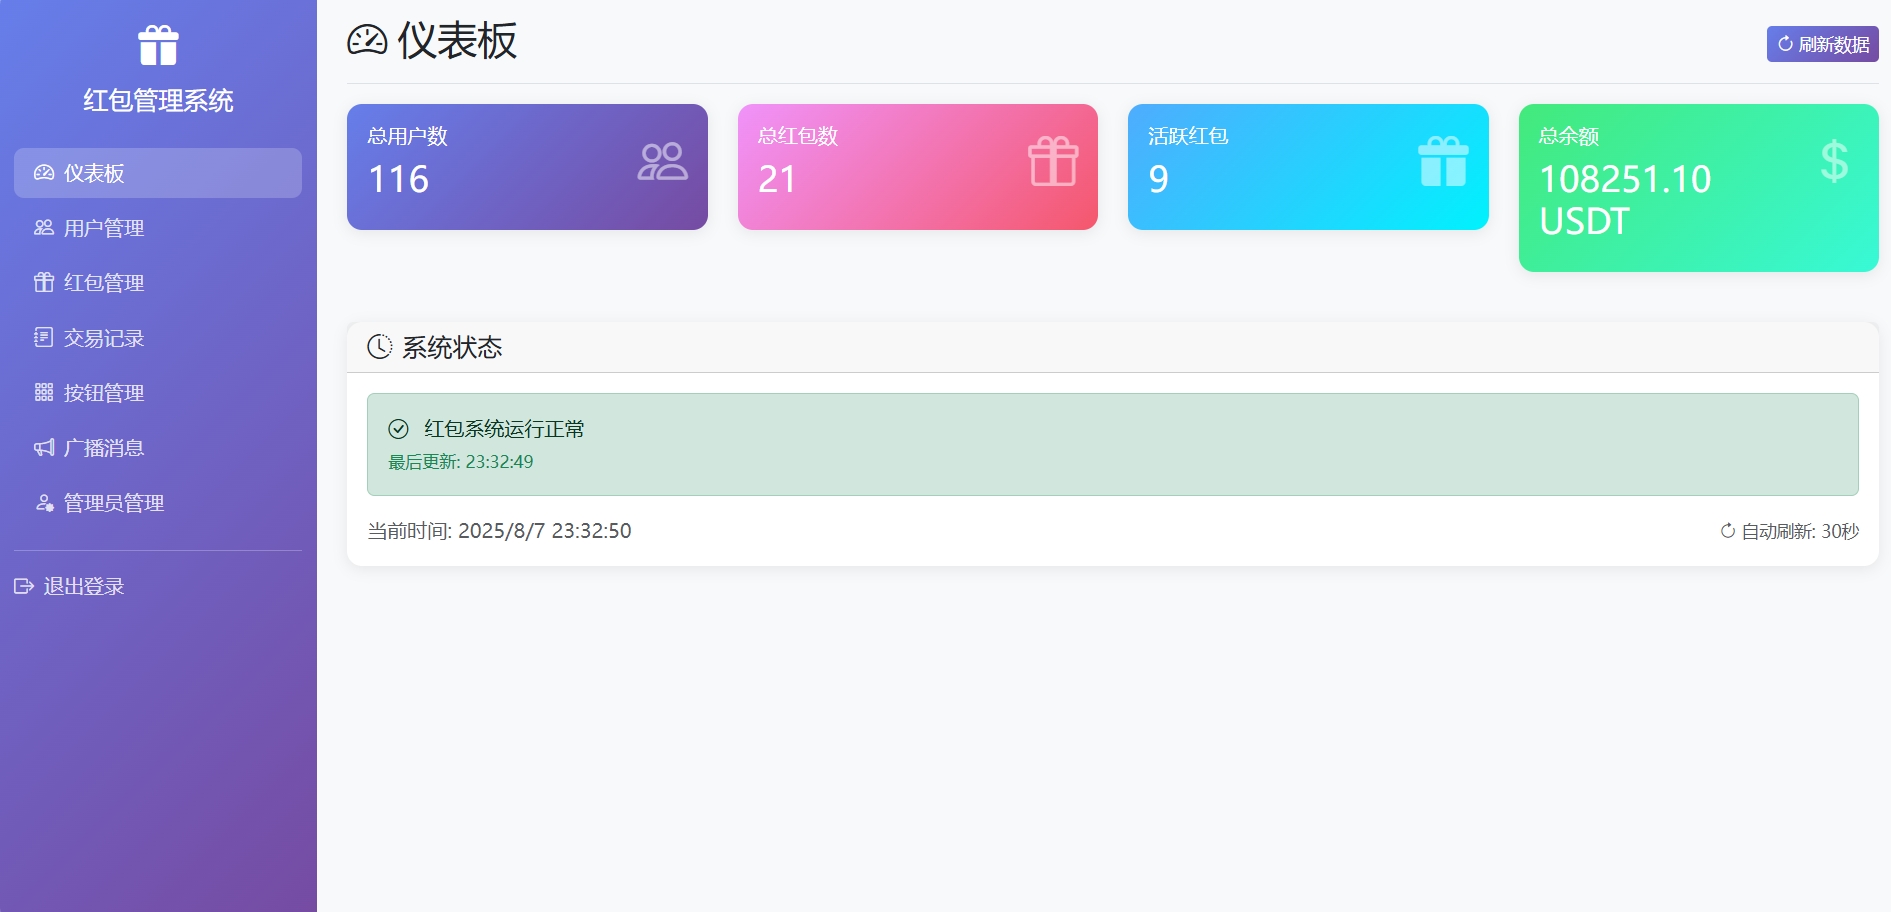Click the clock icon beside 系统状态

(380, 347)
